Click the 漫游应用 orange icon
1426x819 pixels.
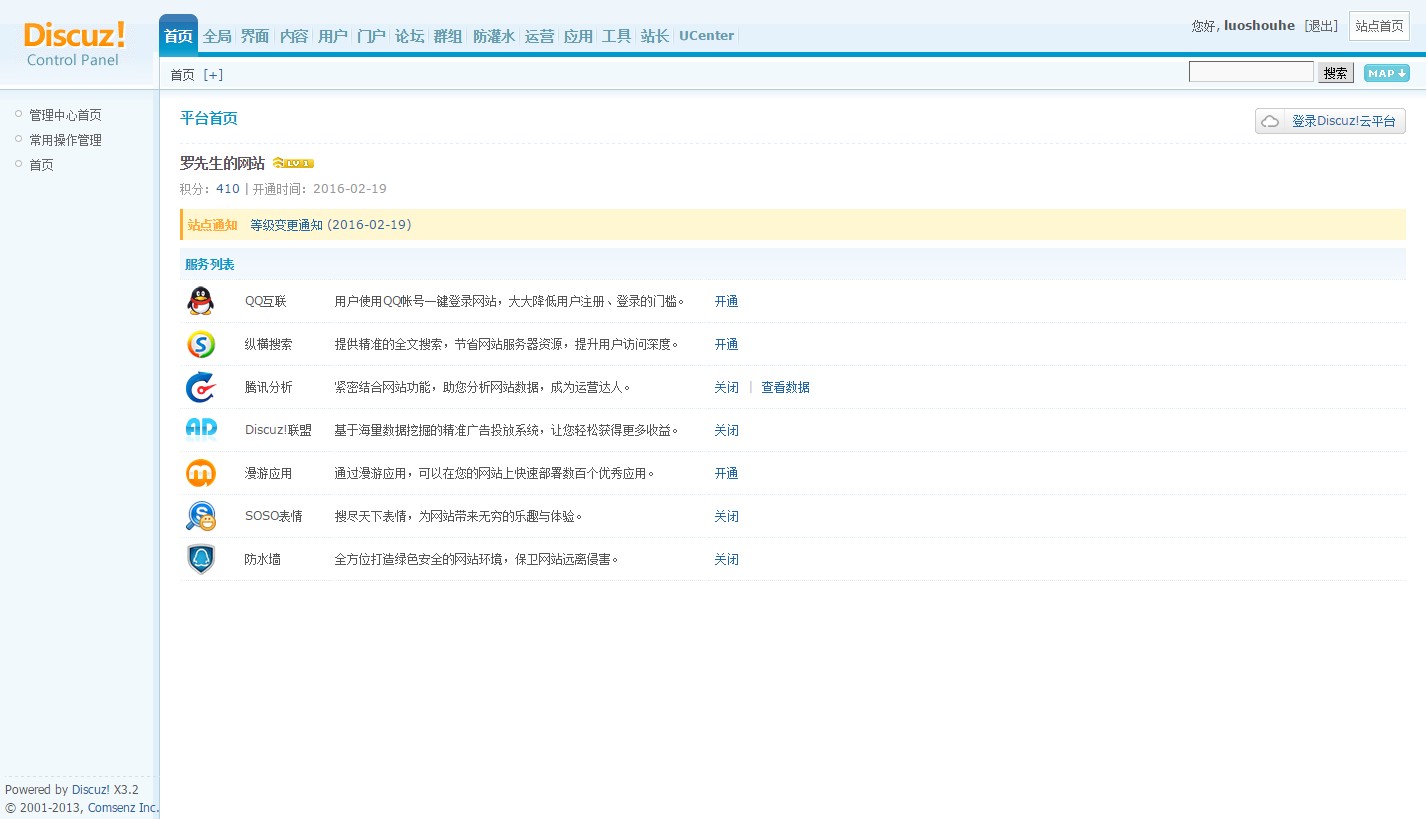click(x=200, y=473)
